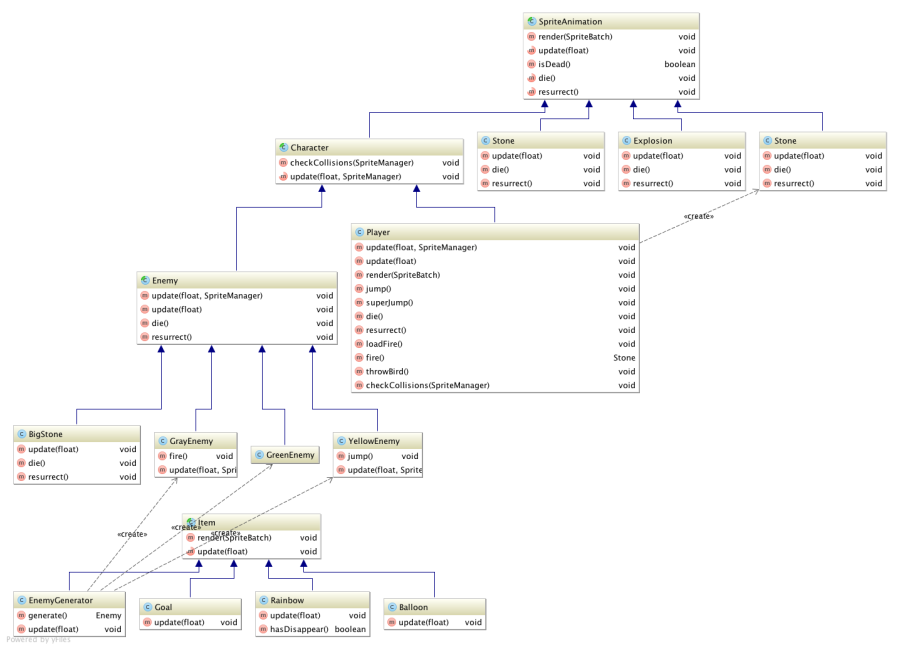Click method icon of Enemy resurrect()
Viewport: 900px width, 649px height.
(x=145, y=337)
